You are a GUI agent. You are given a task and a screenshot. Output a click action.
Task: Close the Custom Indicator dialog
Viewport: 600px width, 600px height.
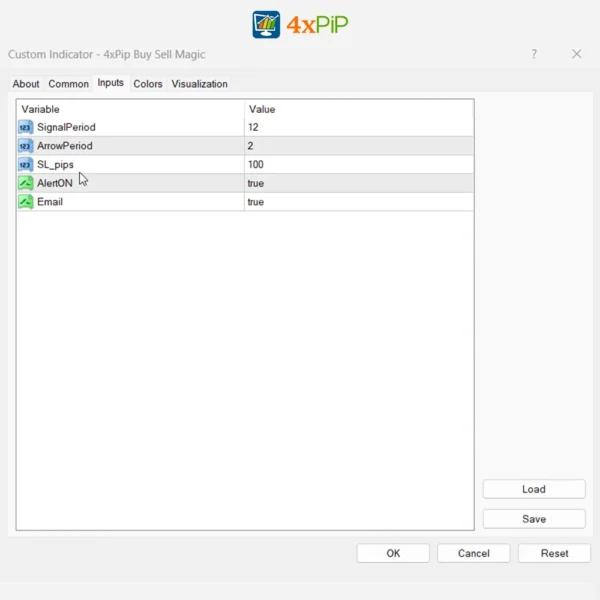point(576,54)
